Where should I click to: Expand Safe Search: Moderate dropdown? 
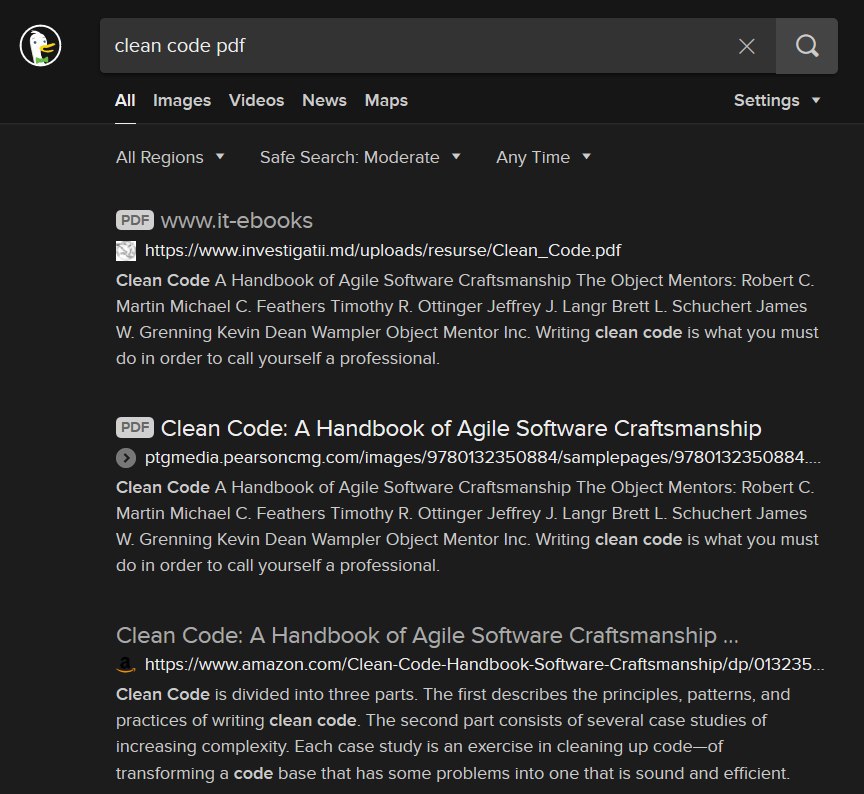click(x=360, y=158)
